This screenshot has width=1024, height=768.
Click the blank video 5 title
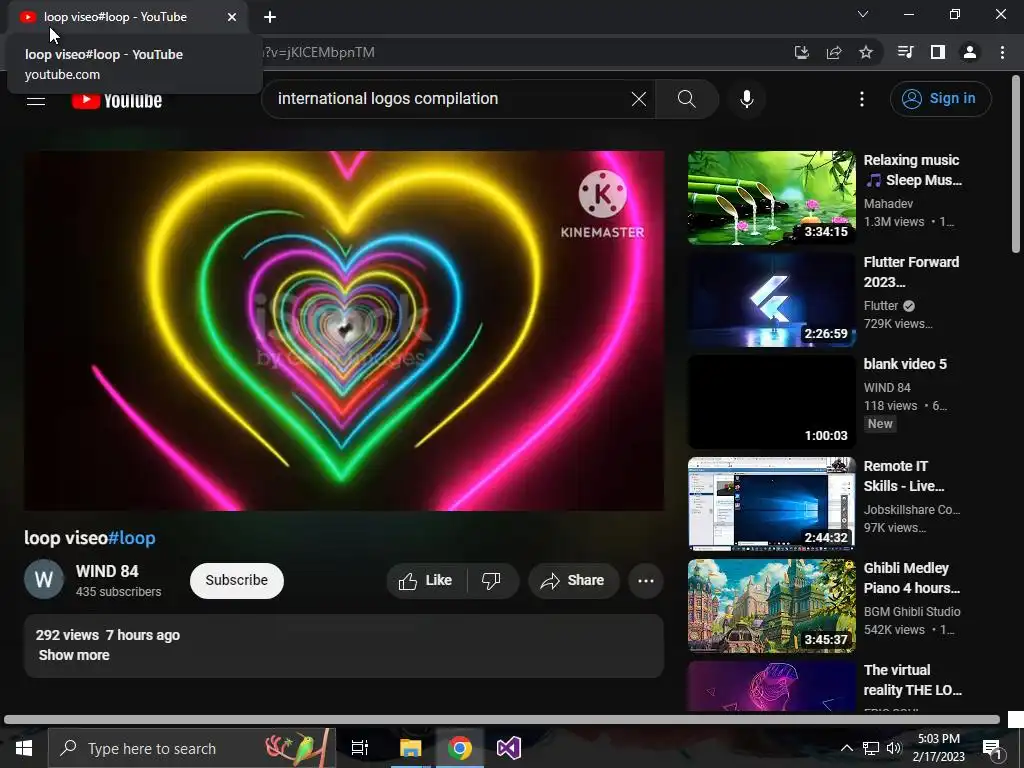coord(904,364)
